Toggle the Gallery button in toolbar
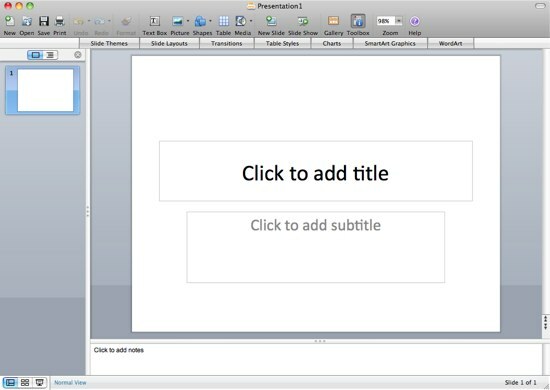 pos(333,21)
